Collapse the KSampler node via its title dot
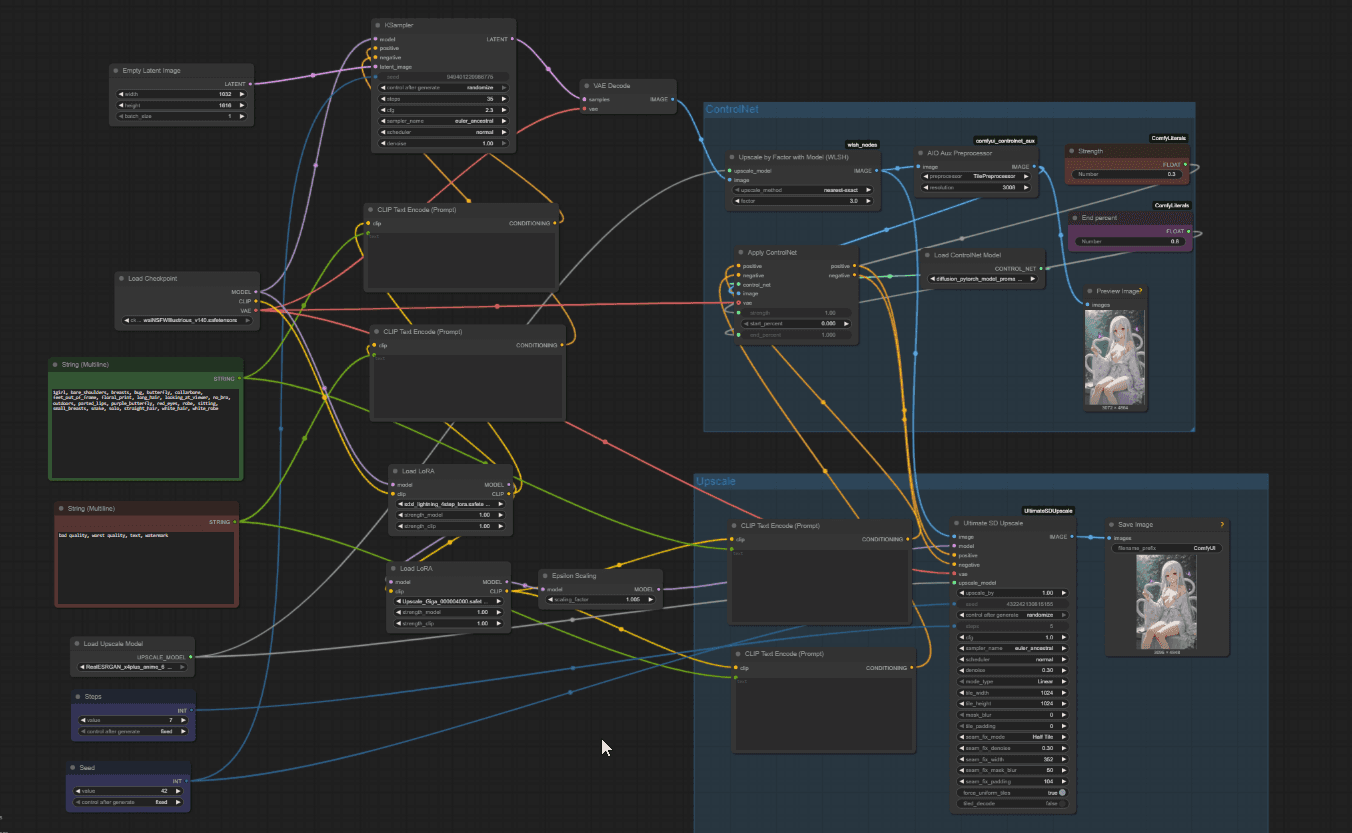This screenshot has width=1352, height=833. pyautogui.click(x=378, y=25)
